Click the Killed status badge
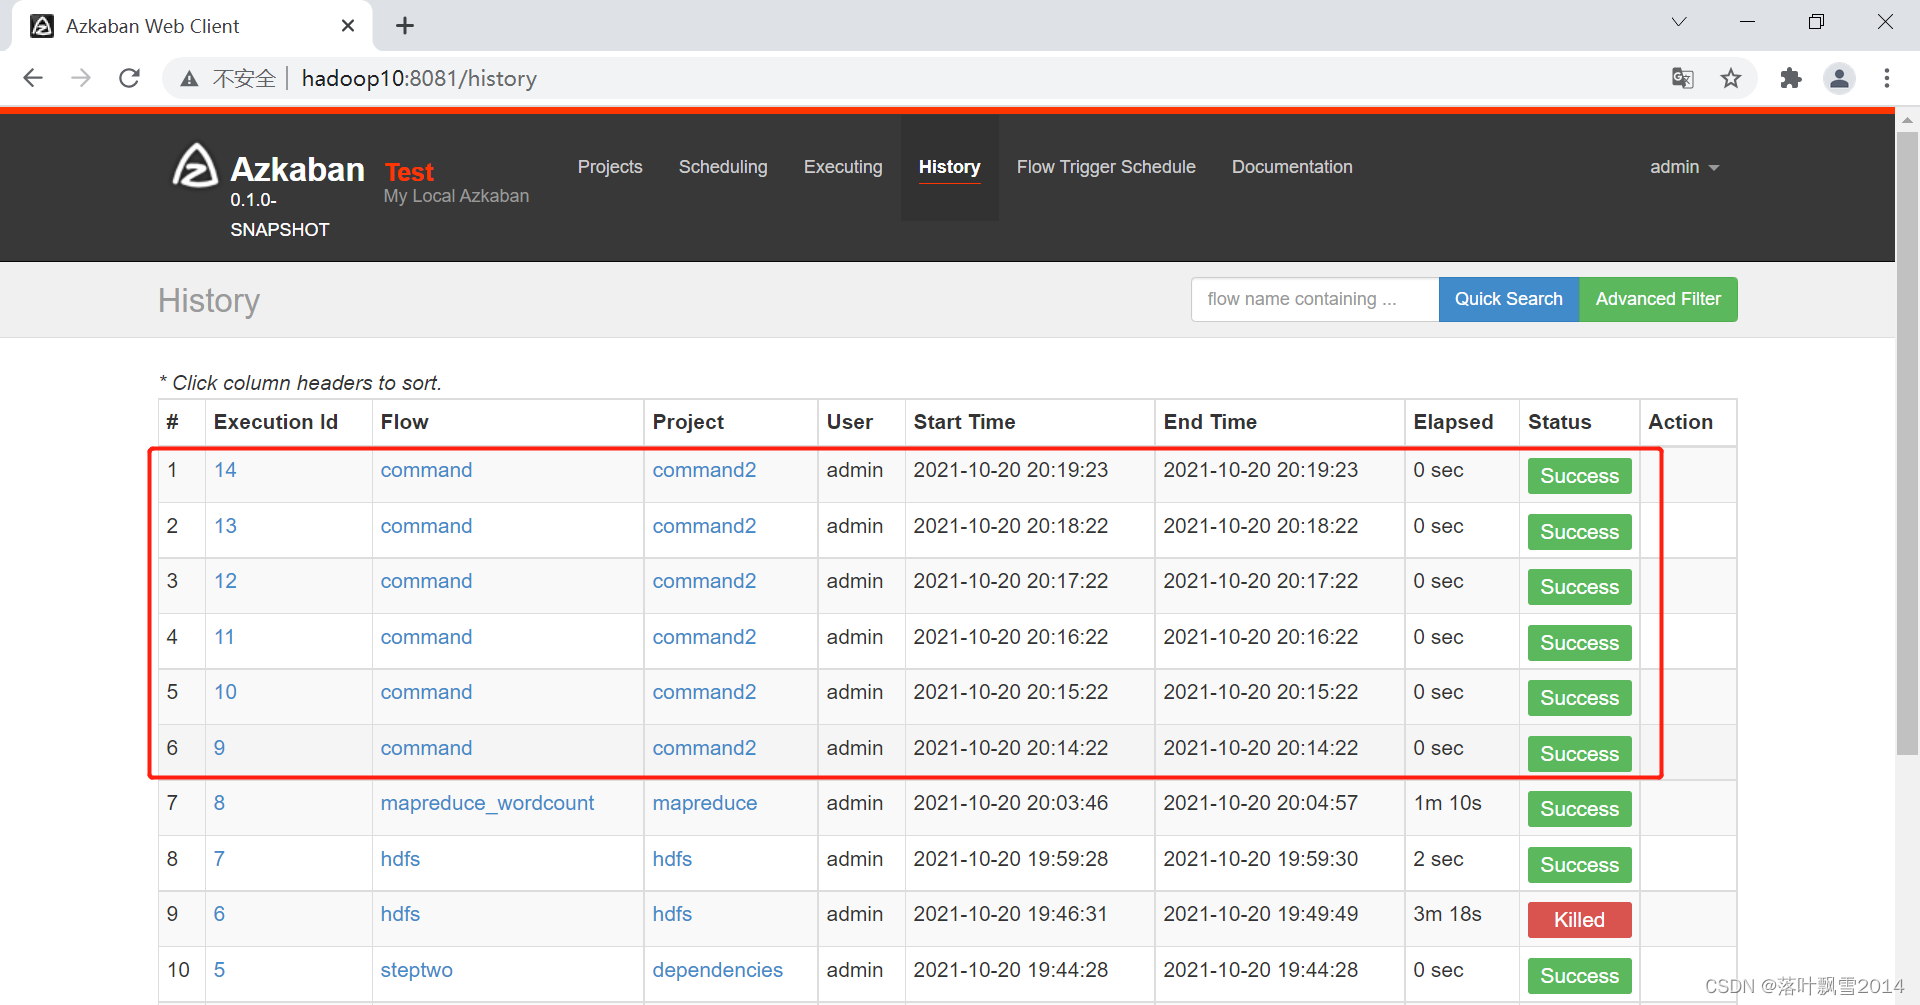 click(1579, 920)
